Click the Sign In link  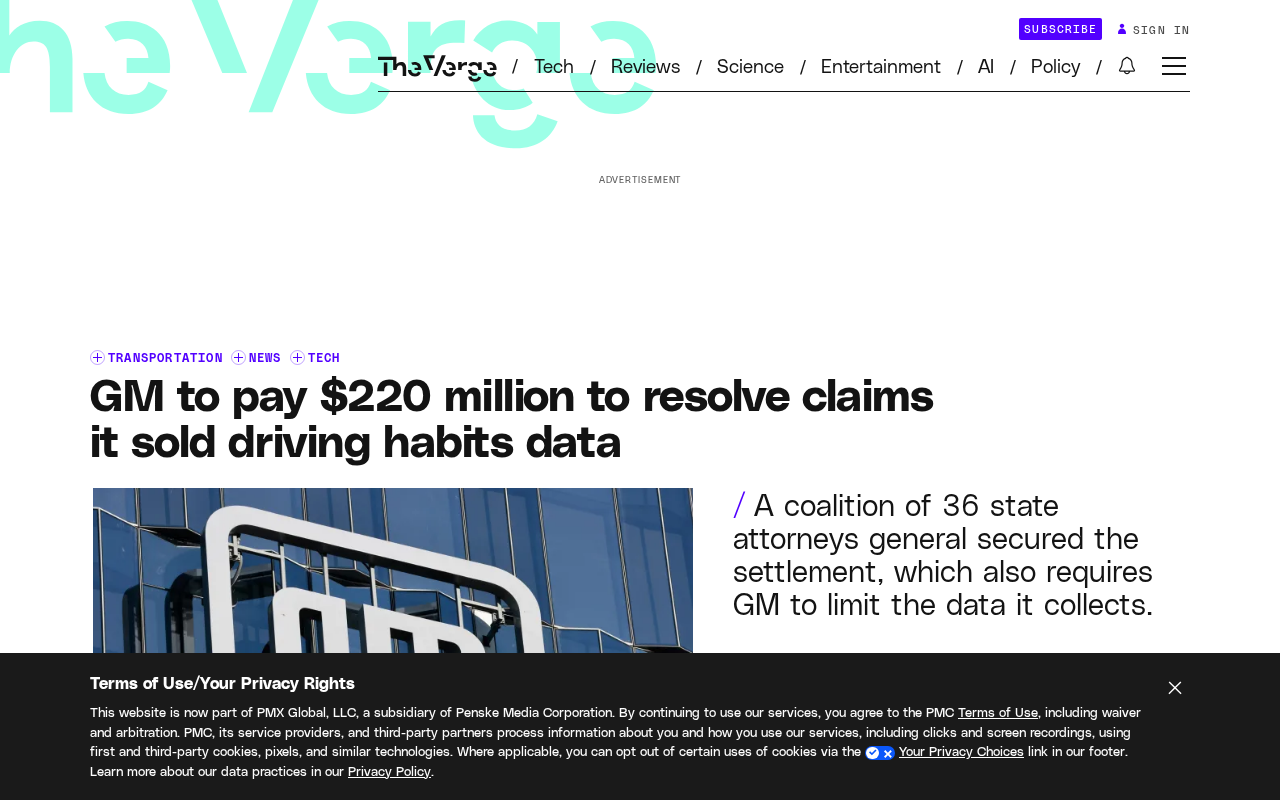(x=1161, y=30)
